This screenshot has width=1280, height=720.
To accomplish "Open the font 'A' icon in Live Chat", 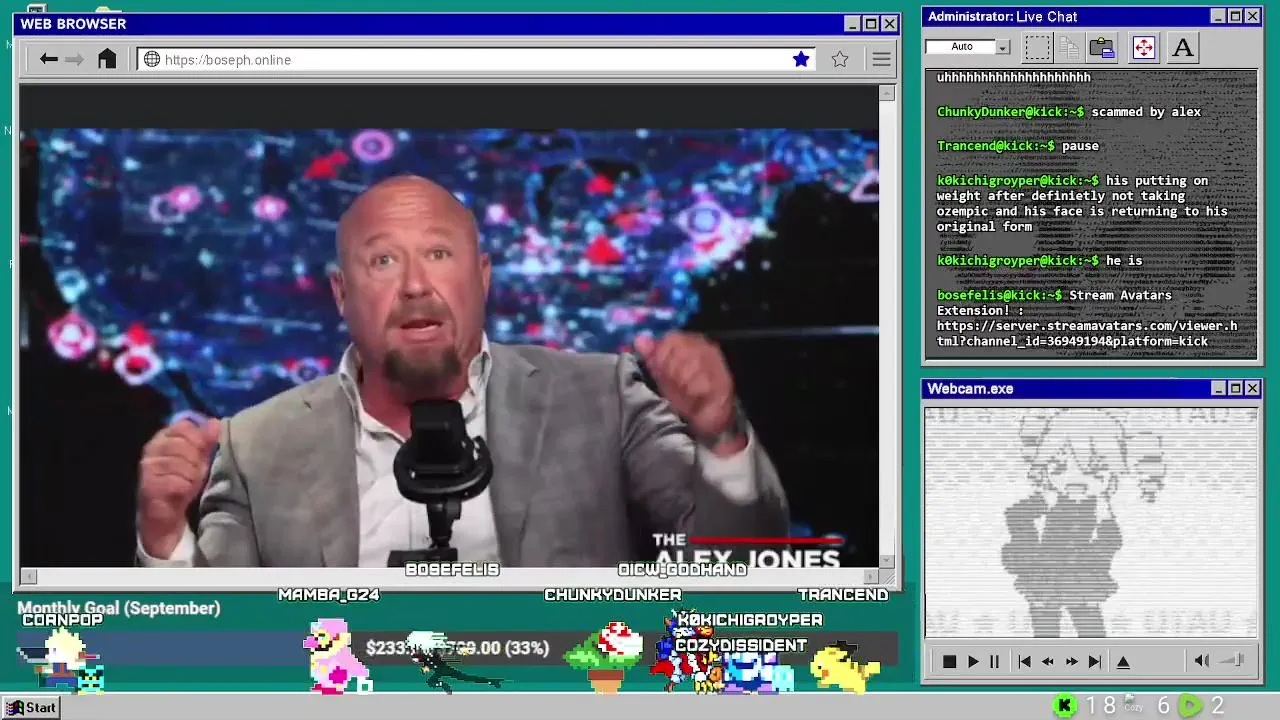I will tap(1183, 47).
